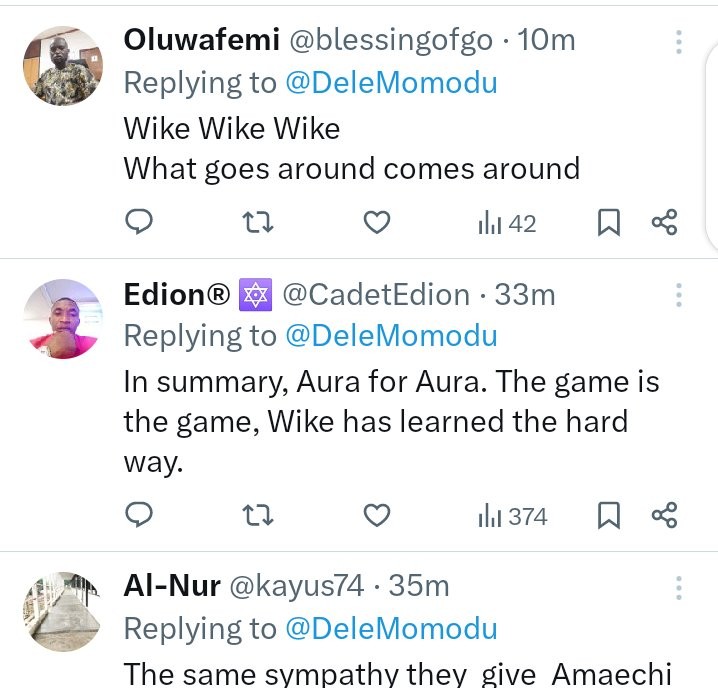Open @DeleMomodu link in Oluwafemi's reply
The image size is (718, 688).
click(x=392, y=83)
